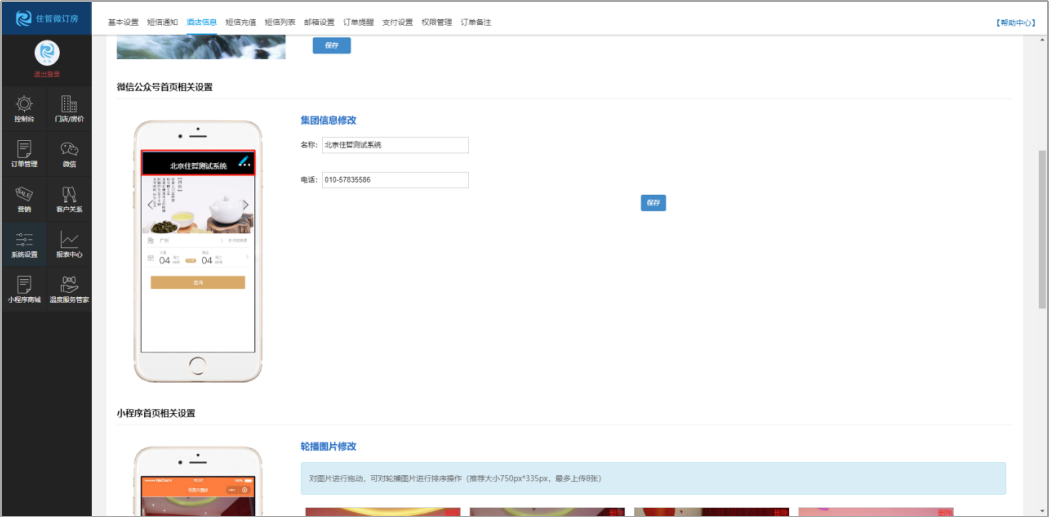The image size is (1049, 517).
Task: Open 门店/房价 in the sidebar
Action: 69,108
